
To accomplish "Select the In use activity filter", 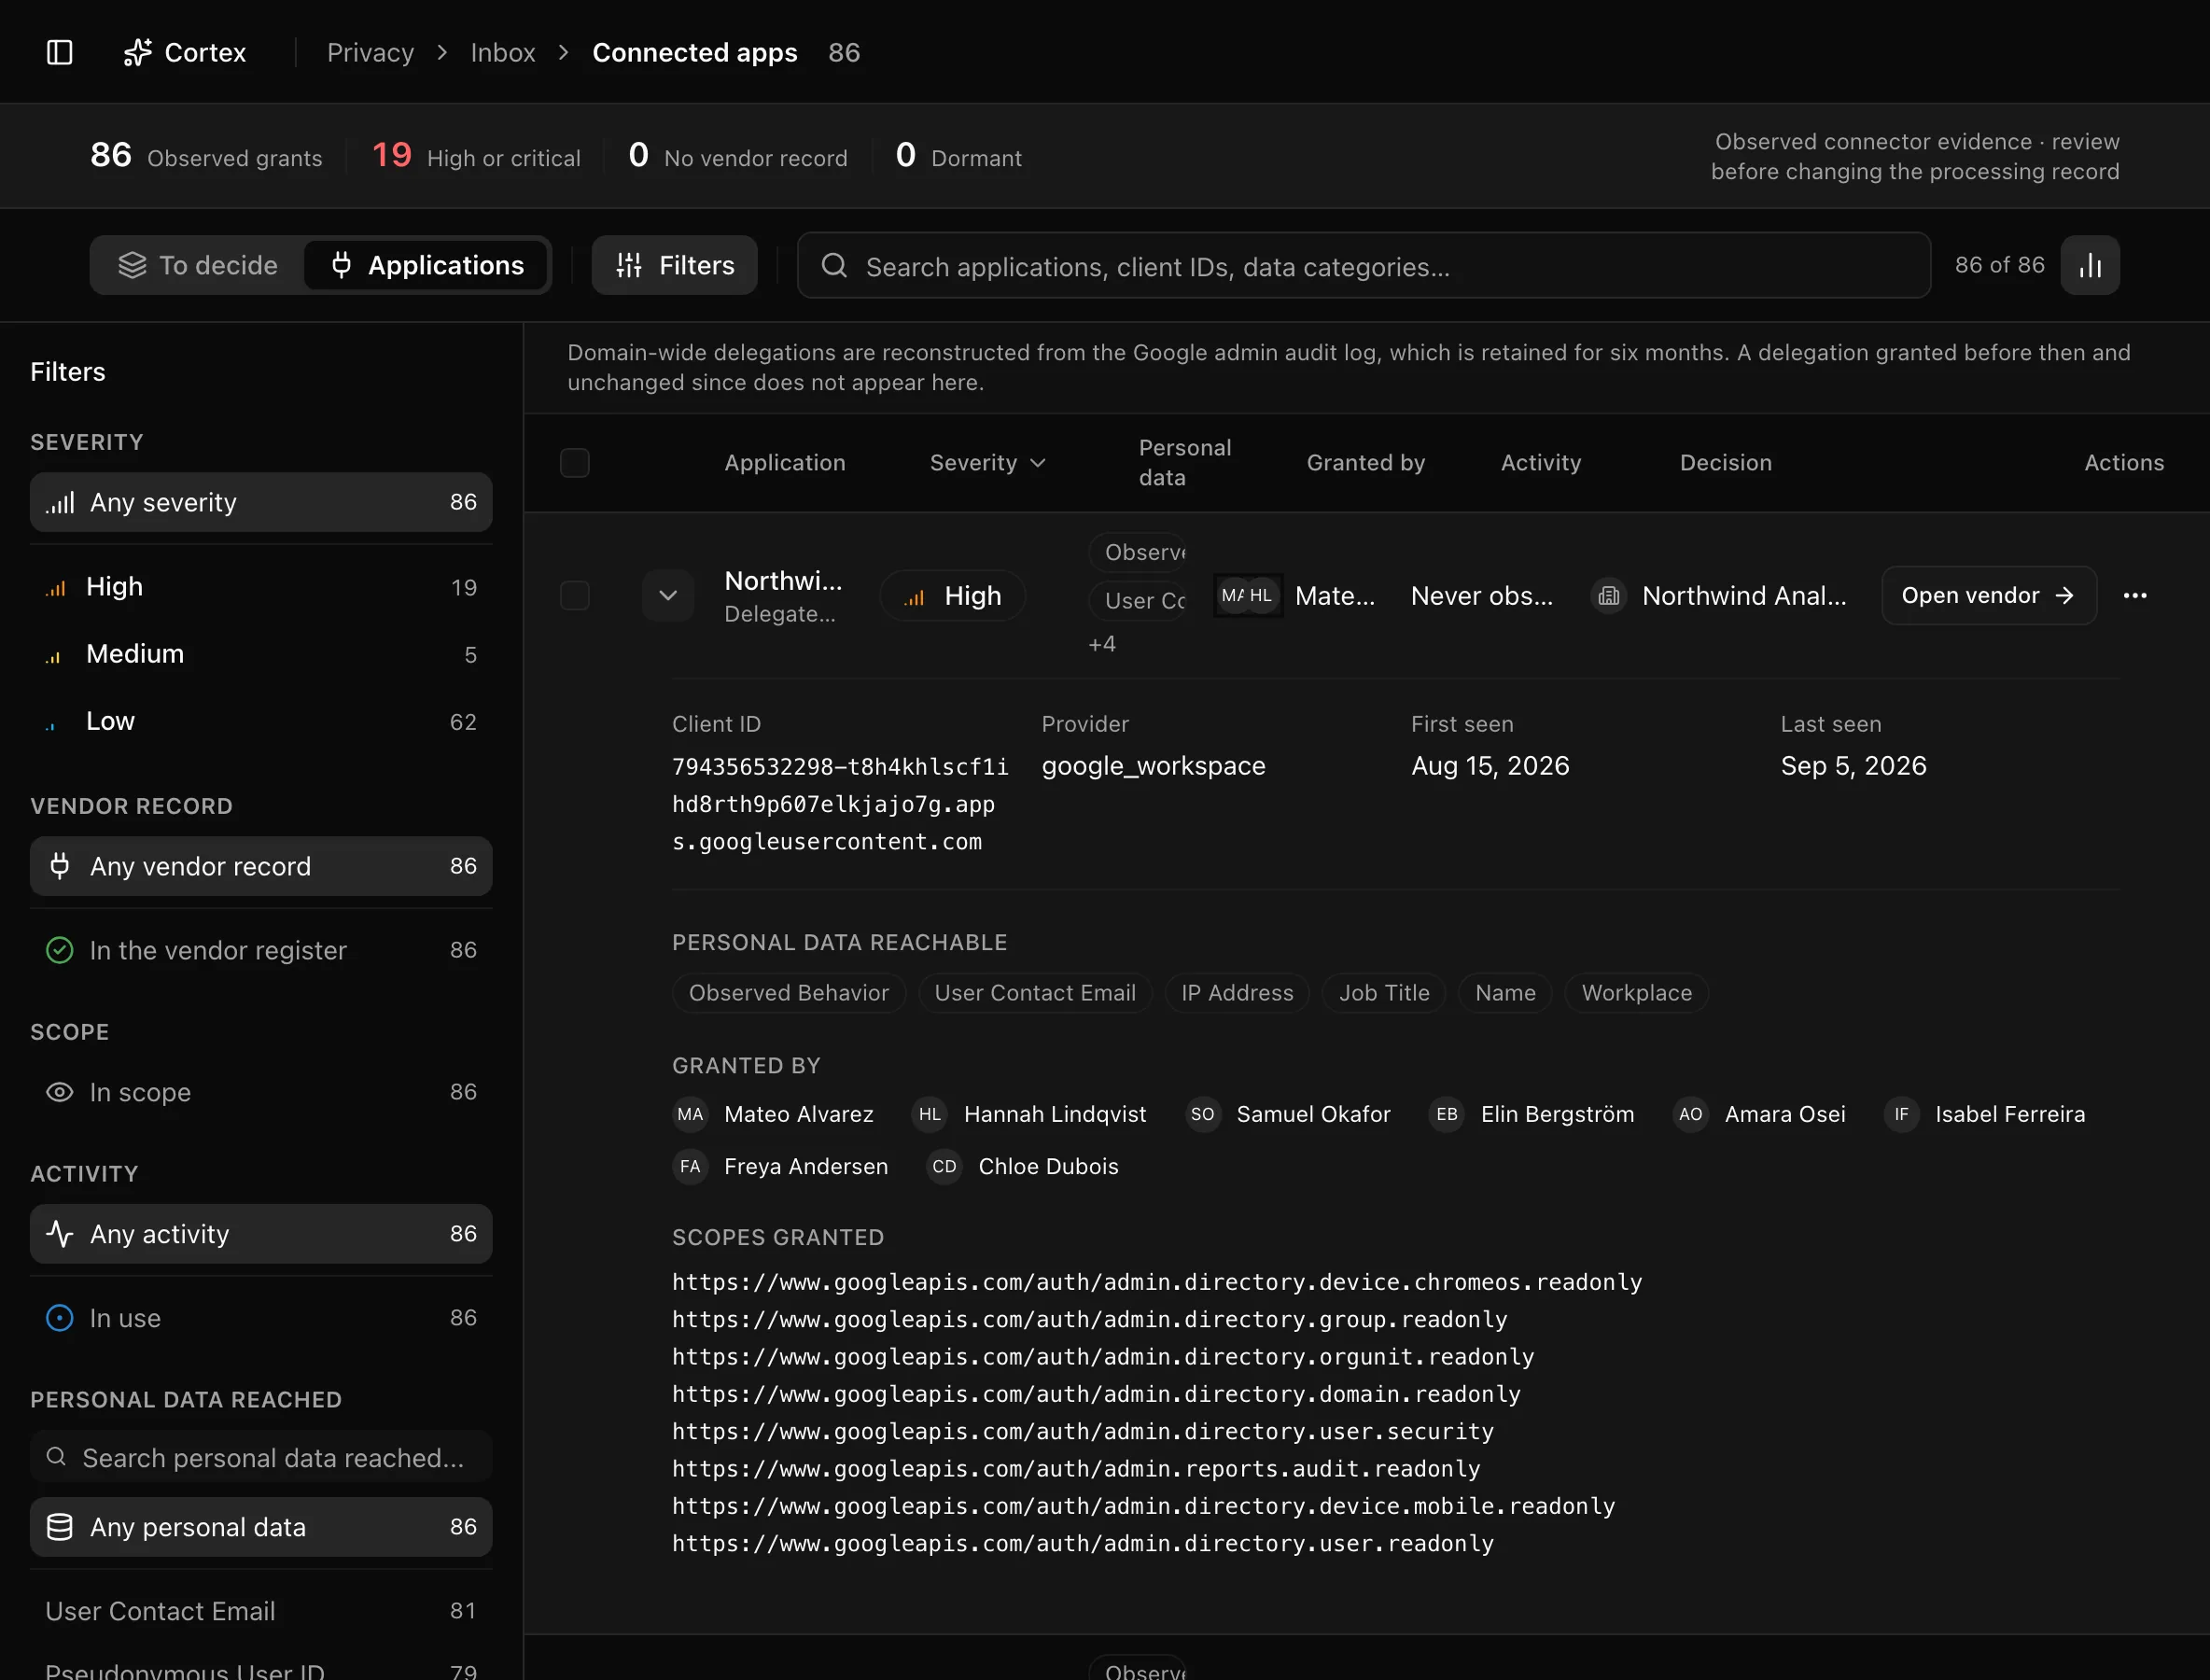I will 261,1318.
